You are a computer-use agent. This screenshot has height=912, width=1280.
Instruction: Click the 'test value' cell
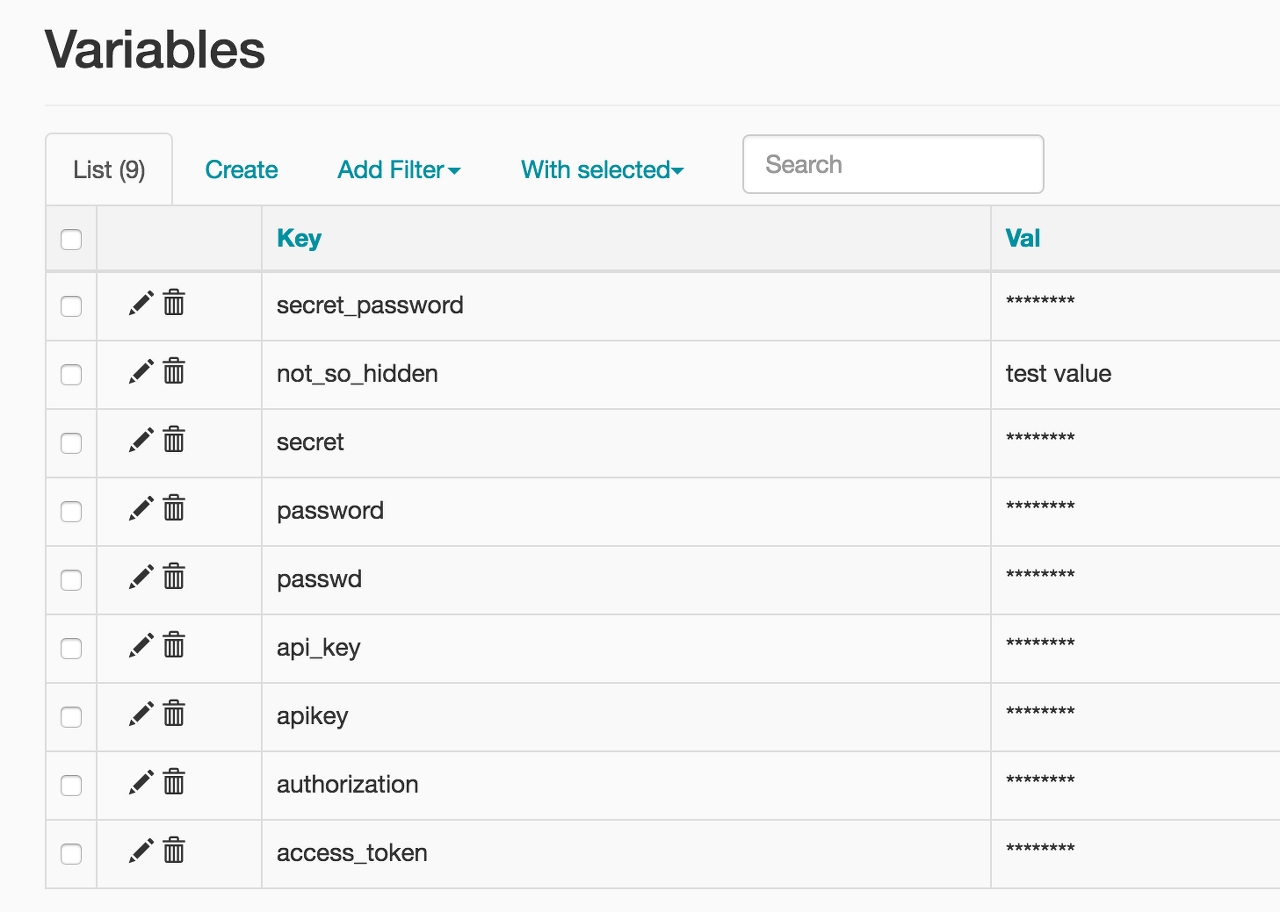tap(1135, 374)
